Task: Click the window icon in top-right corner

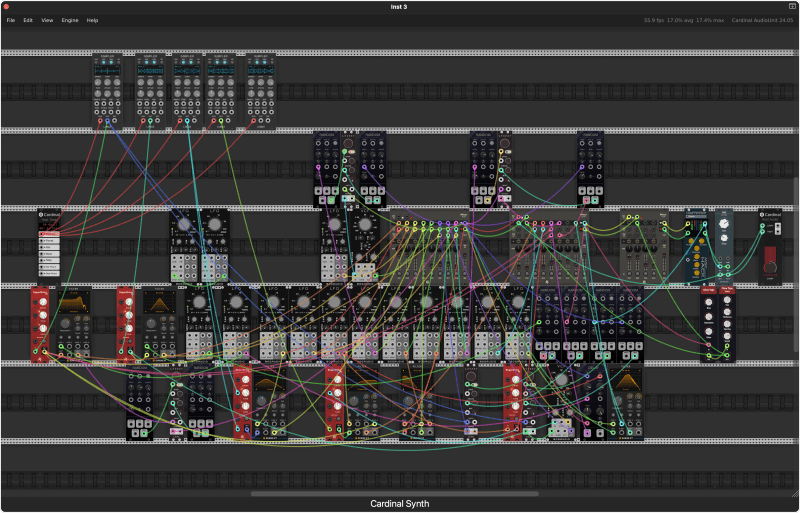Action: 791,6
